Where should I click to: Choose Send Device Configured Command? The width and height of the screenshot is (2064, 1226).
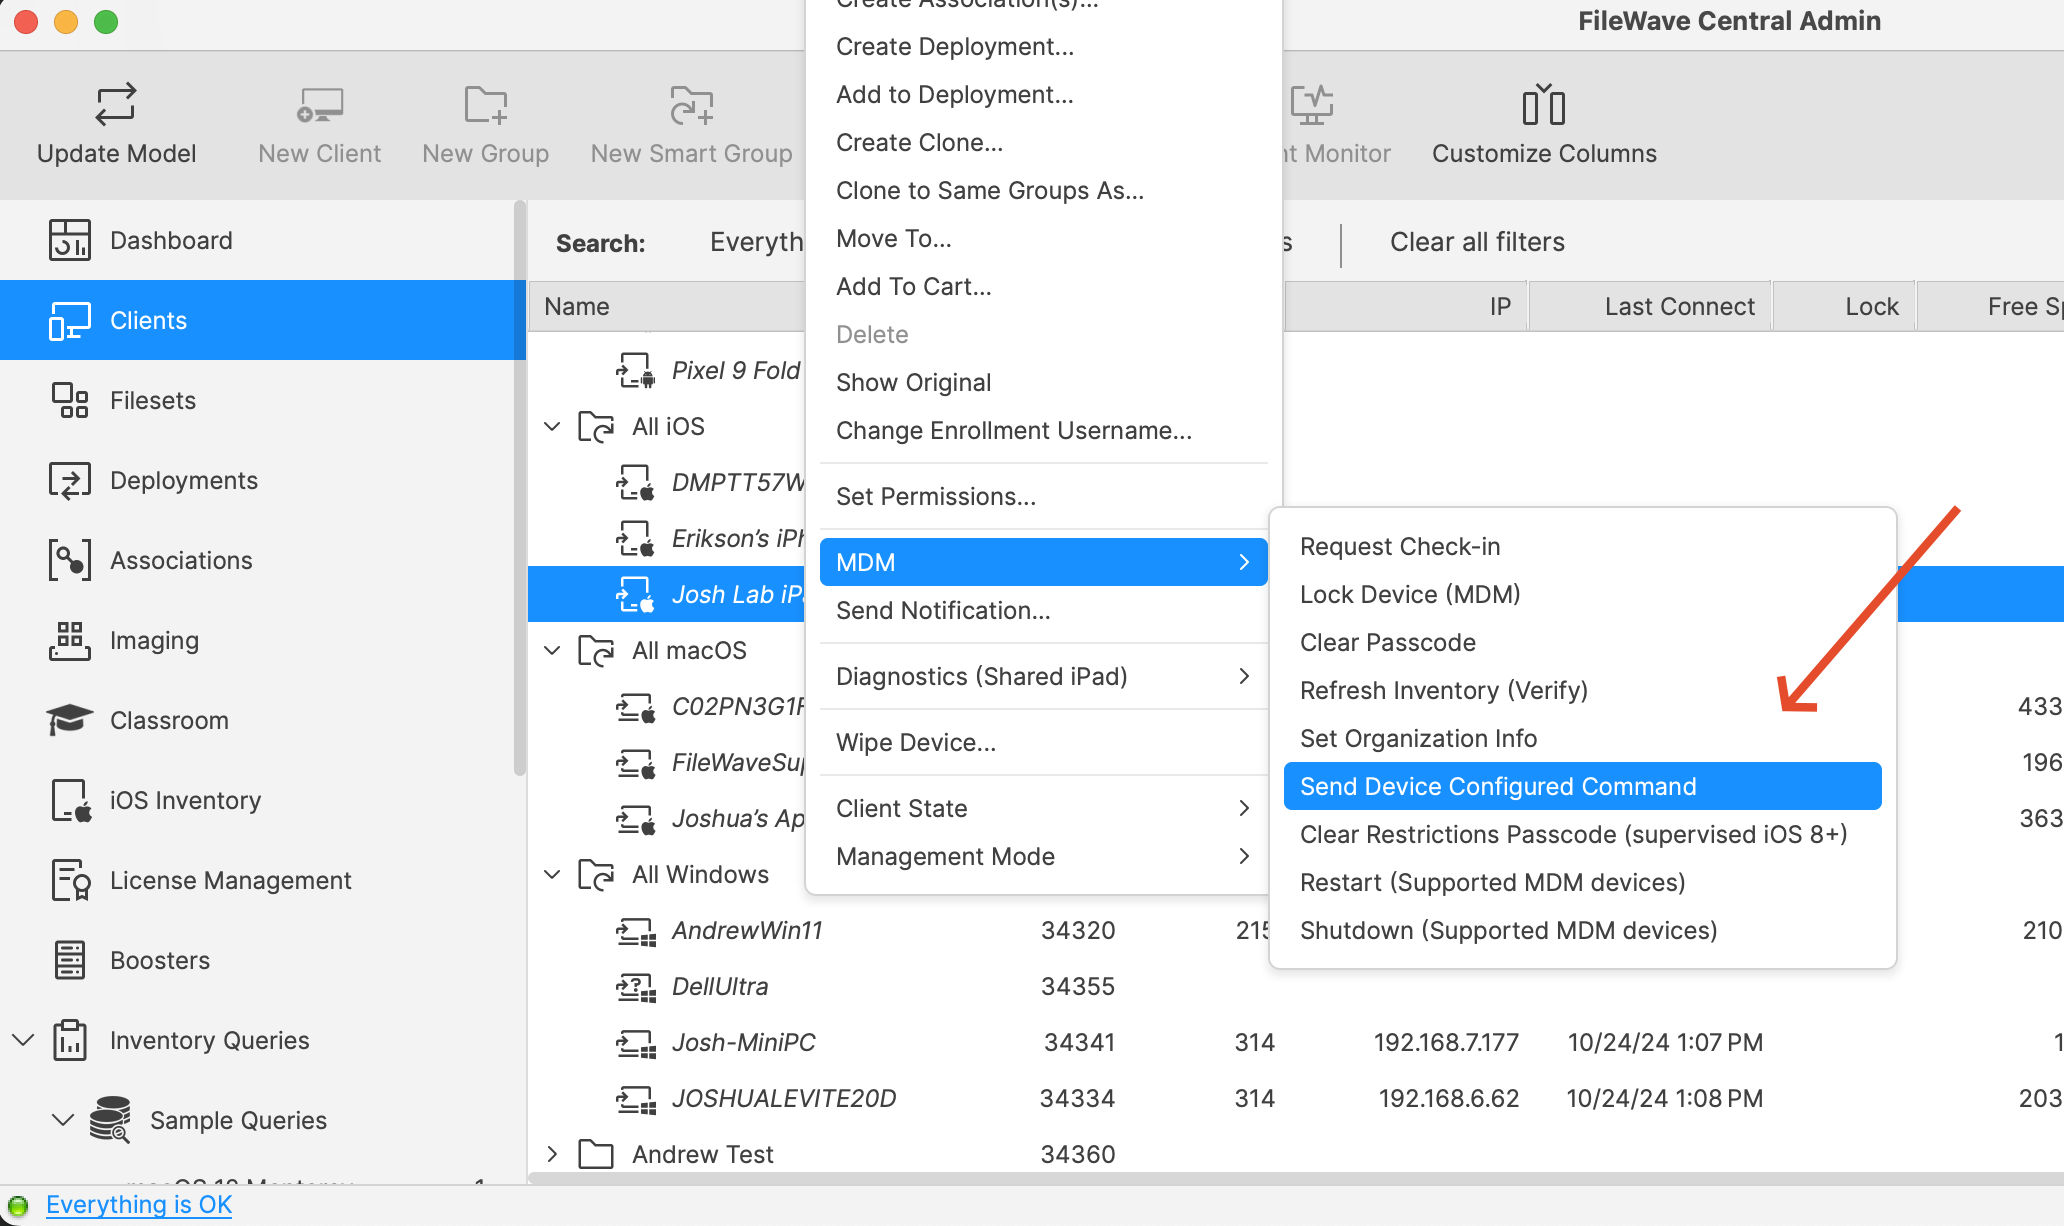[x=1582, y=787]
